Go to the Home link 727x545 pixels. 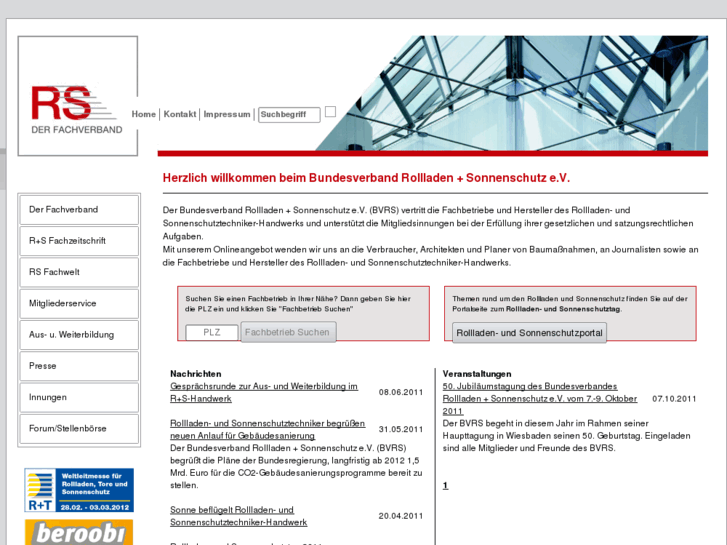click(x=144, y=114)
